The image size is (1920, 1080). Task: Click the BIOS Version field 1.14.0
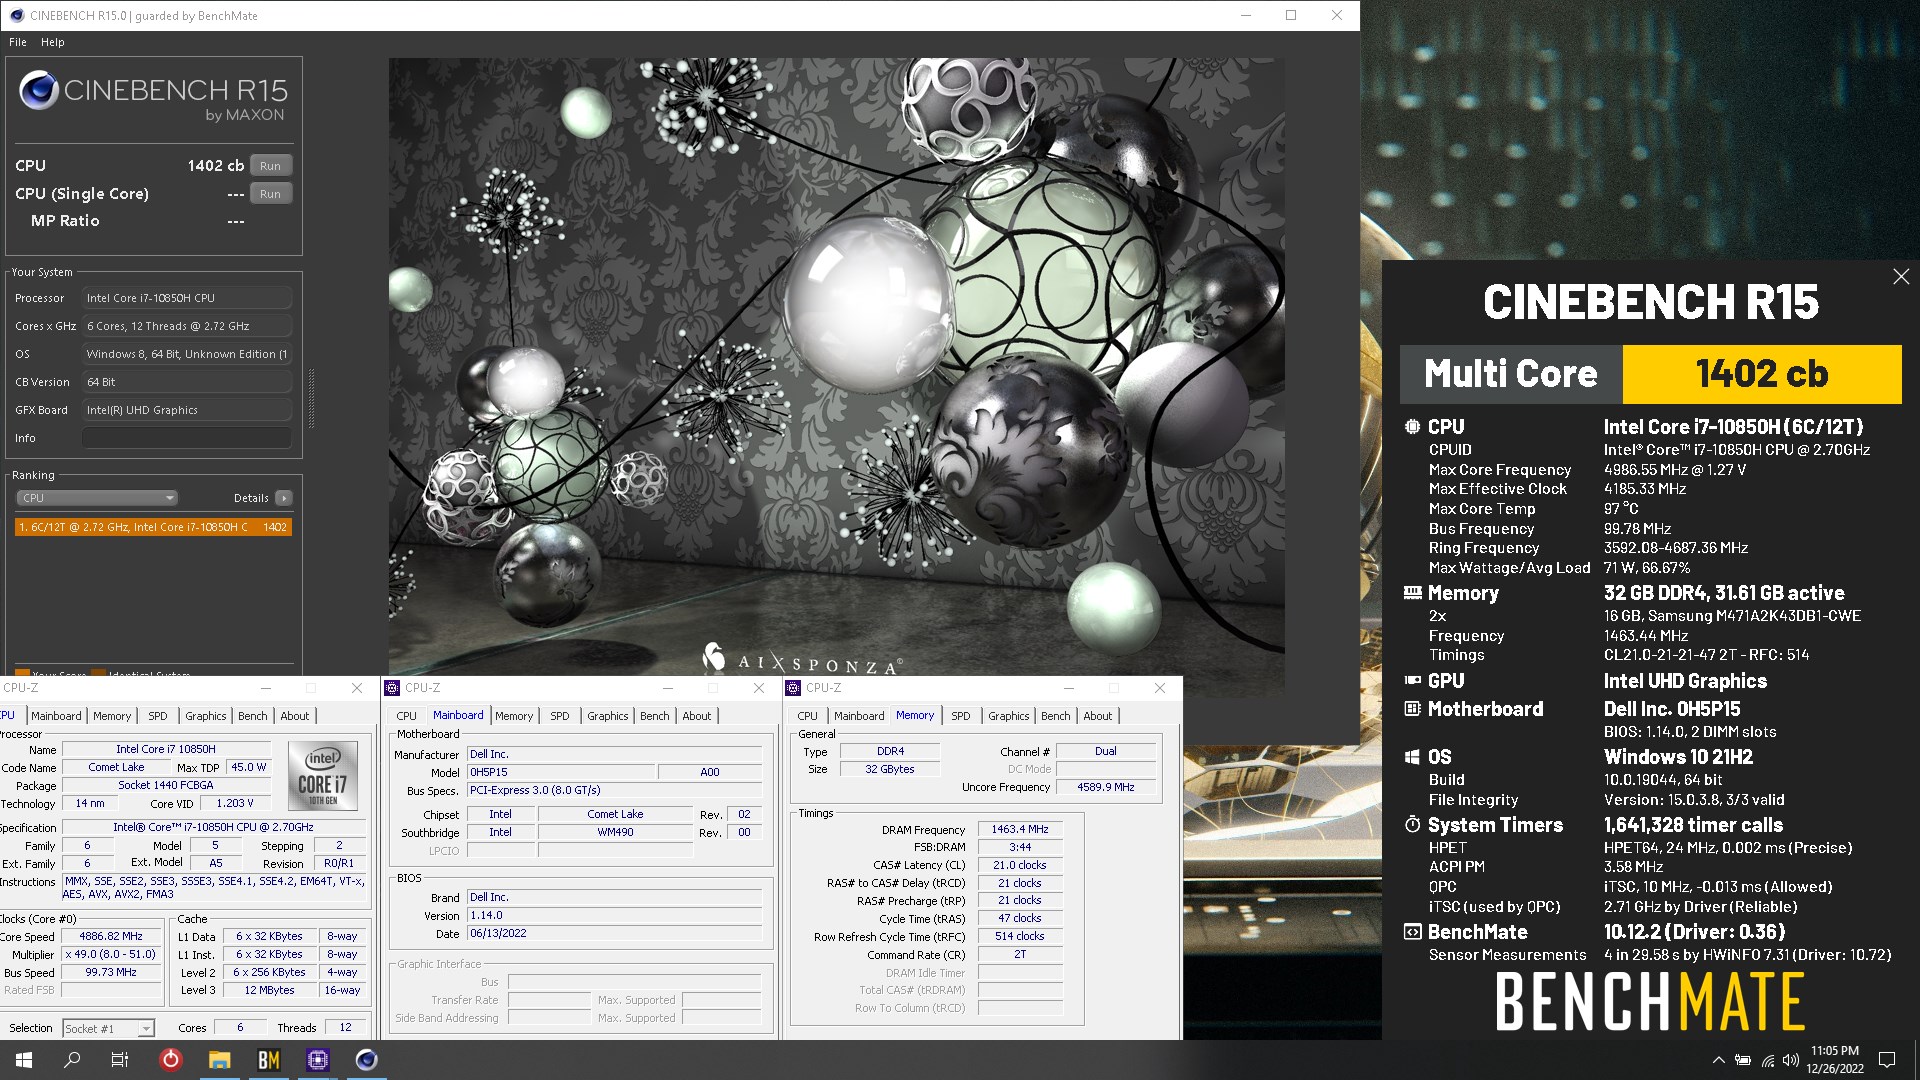tap(614, 915)
